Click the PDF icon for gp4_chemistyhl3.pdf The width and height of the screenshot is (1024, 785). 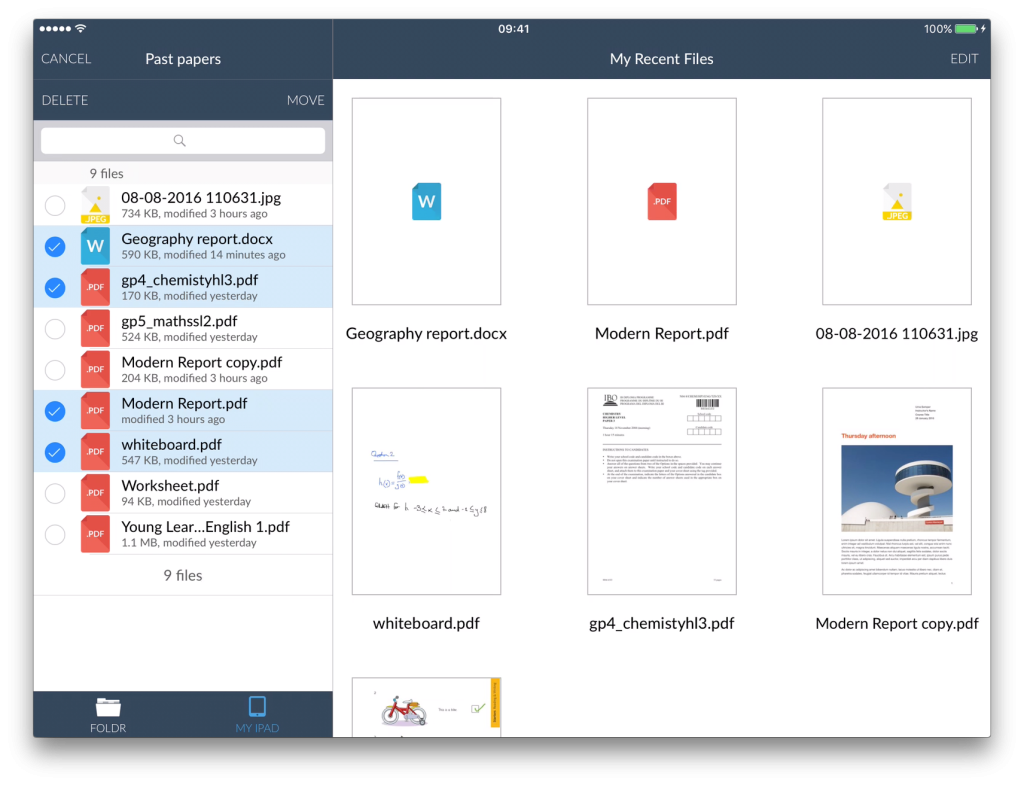(94, 287)
